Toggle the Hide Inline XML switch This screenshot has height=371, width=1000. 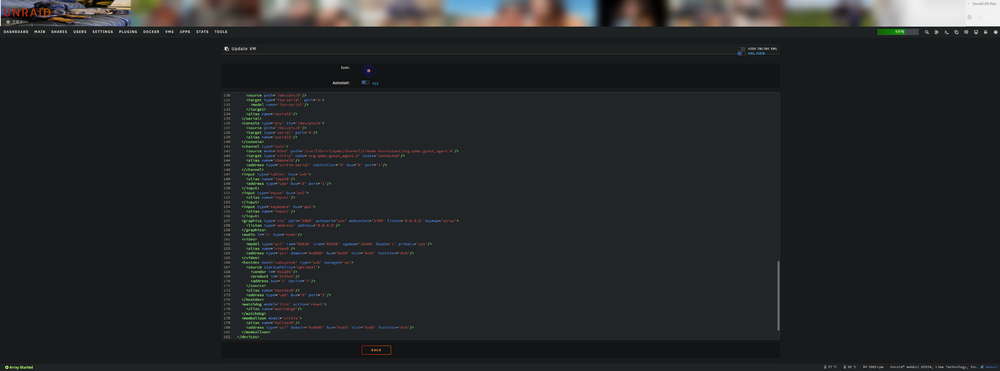tap(742, 48)
